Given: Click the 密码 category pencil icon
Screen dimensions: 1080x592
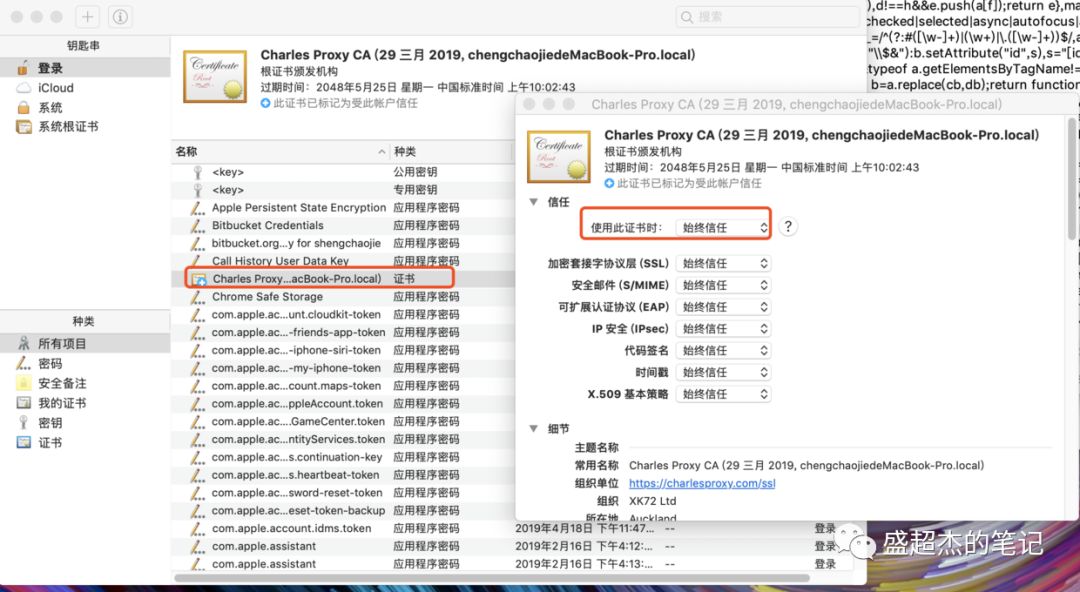Looking at the screenshot, I should pyautogui.click(x=23, y=363).
